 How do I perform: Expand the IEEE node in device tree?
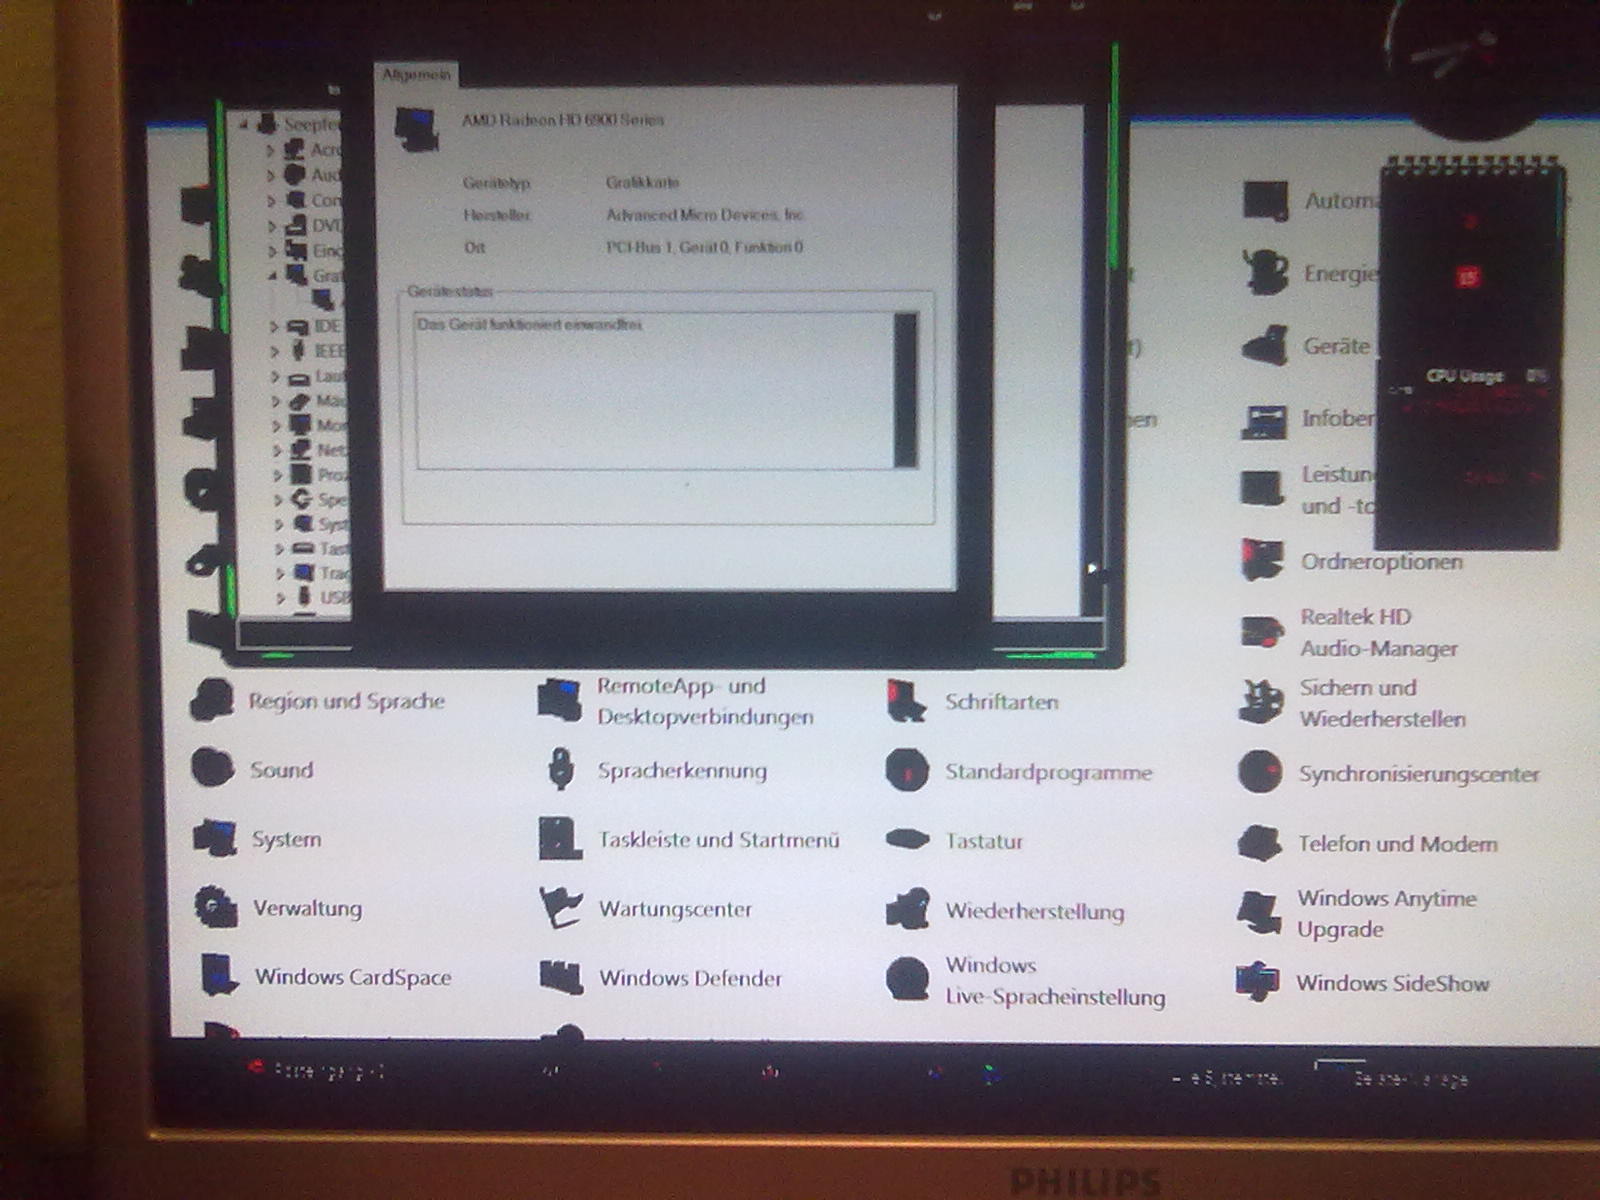pos(274,351)
